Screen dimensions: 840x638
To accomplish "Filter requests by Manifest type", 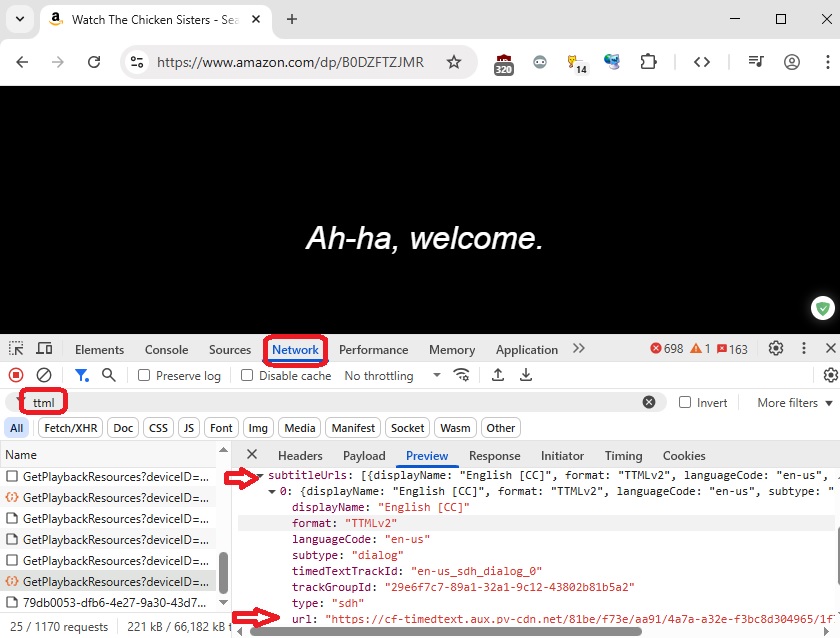I will point(353,428).
